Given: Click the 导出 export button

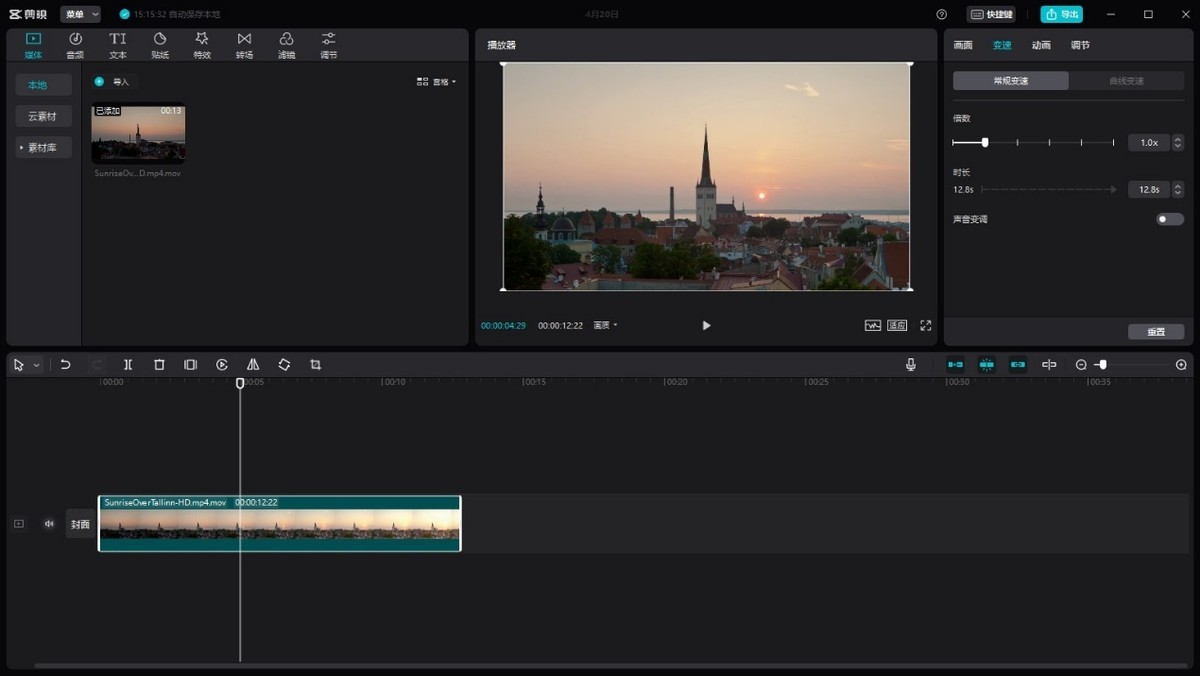Looking at the screenshot, I should click(x=1061, y=14).
